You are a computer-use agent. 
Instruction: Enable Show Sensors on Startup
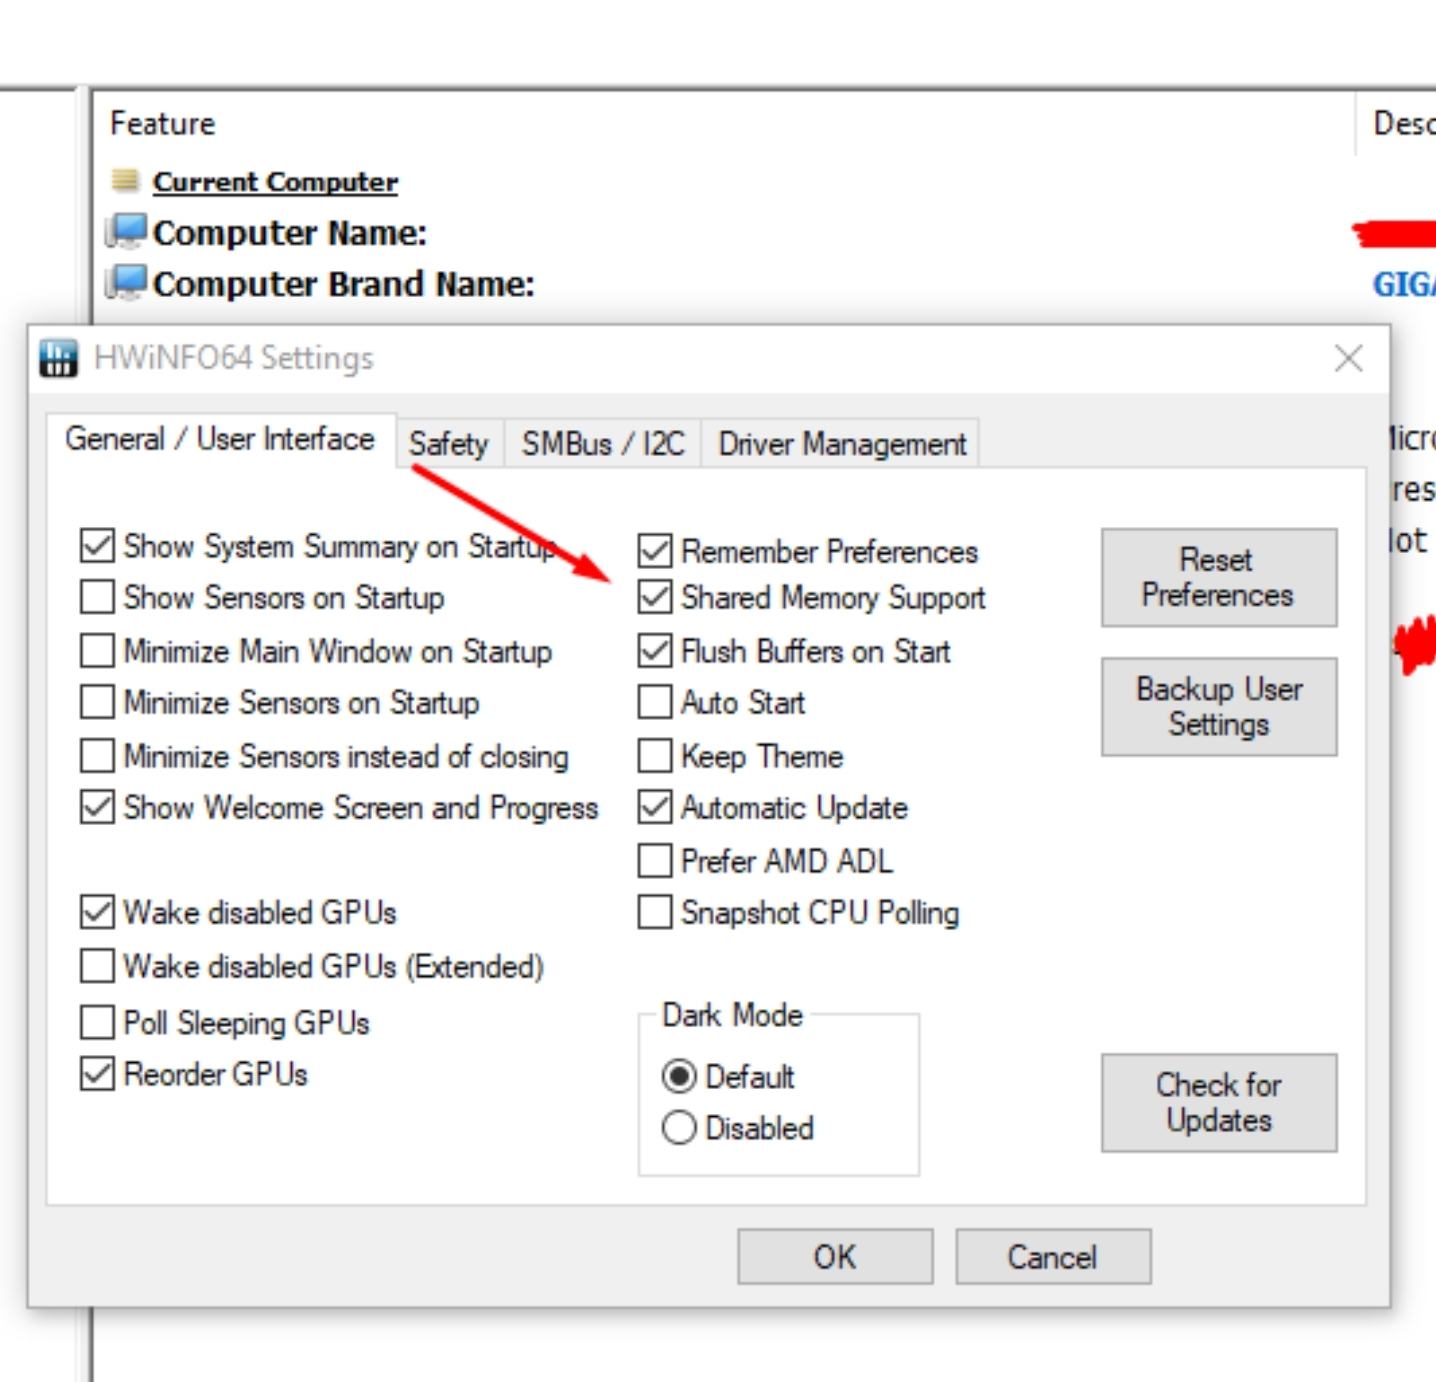(x=97, y=597)
